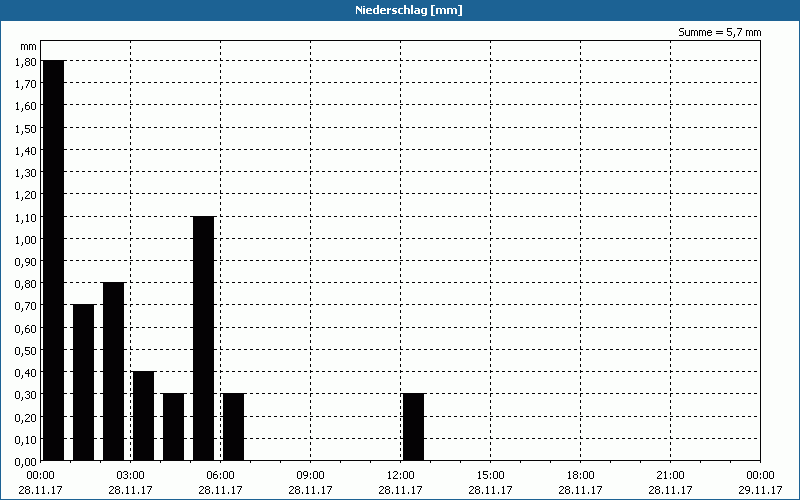
Task: Click the 09:00 time axis label
Action: click(x=310, y=476)
